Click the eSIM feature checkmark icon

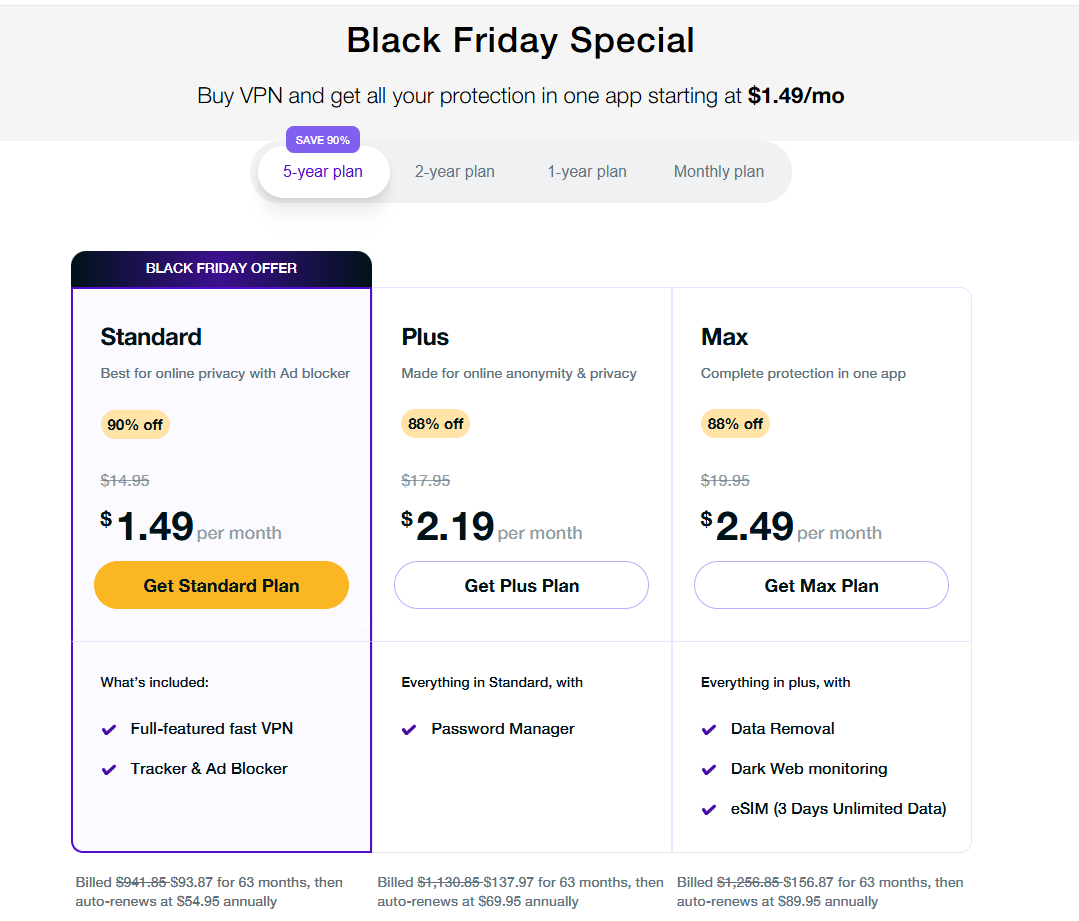709,810
